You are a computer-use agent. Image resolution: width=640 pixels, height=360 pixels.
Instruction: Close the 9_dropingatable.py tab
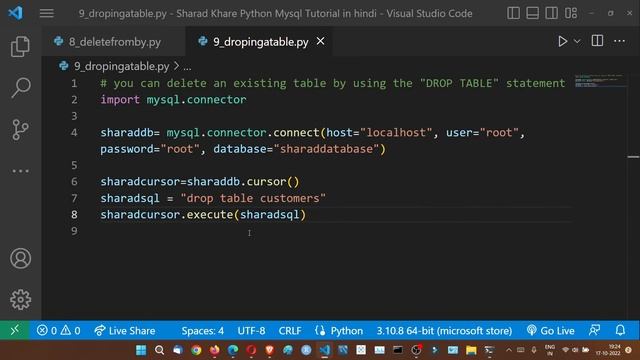click(321, 41)
